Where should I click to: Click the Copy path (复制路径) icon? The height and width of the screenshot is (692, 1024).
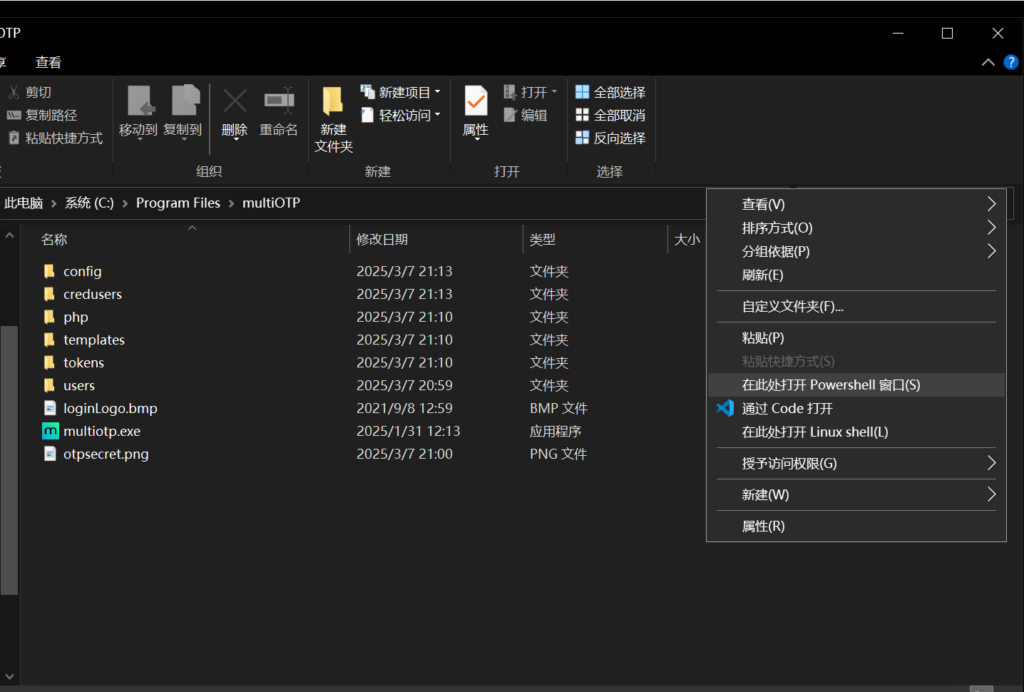[x=14, y=116]
